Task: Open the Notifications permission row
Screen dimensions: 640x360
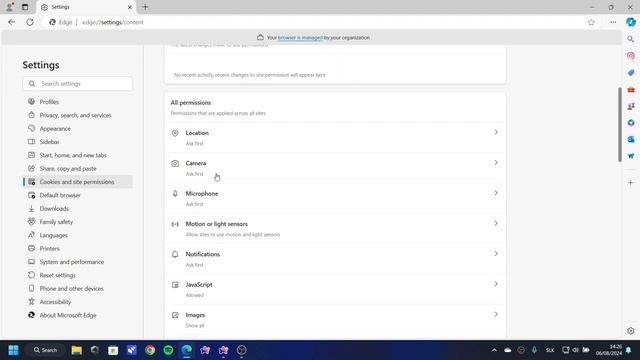Action: pyautogui.click(x=335, y=259)
